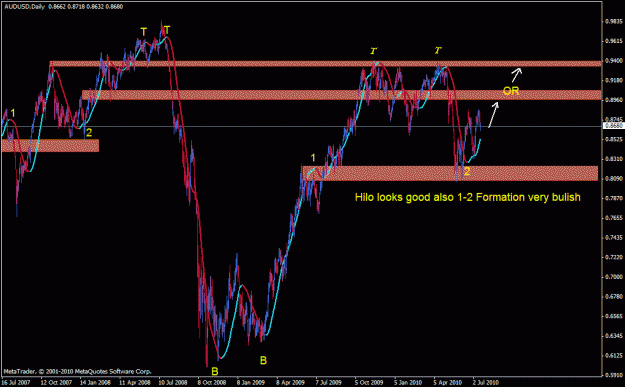Click the 0.6780 price axis label
The height and width of the screenshot is (387, 625).
click(x=614, y=297)
